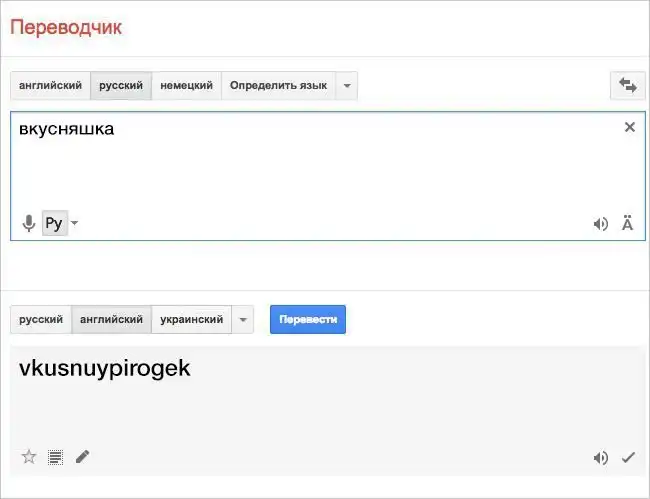Enable Определить язык language detection
Image resolution: width=650 pixels, height=499 pixels.
click(x=278, y=86)
